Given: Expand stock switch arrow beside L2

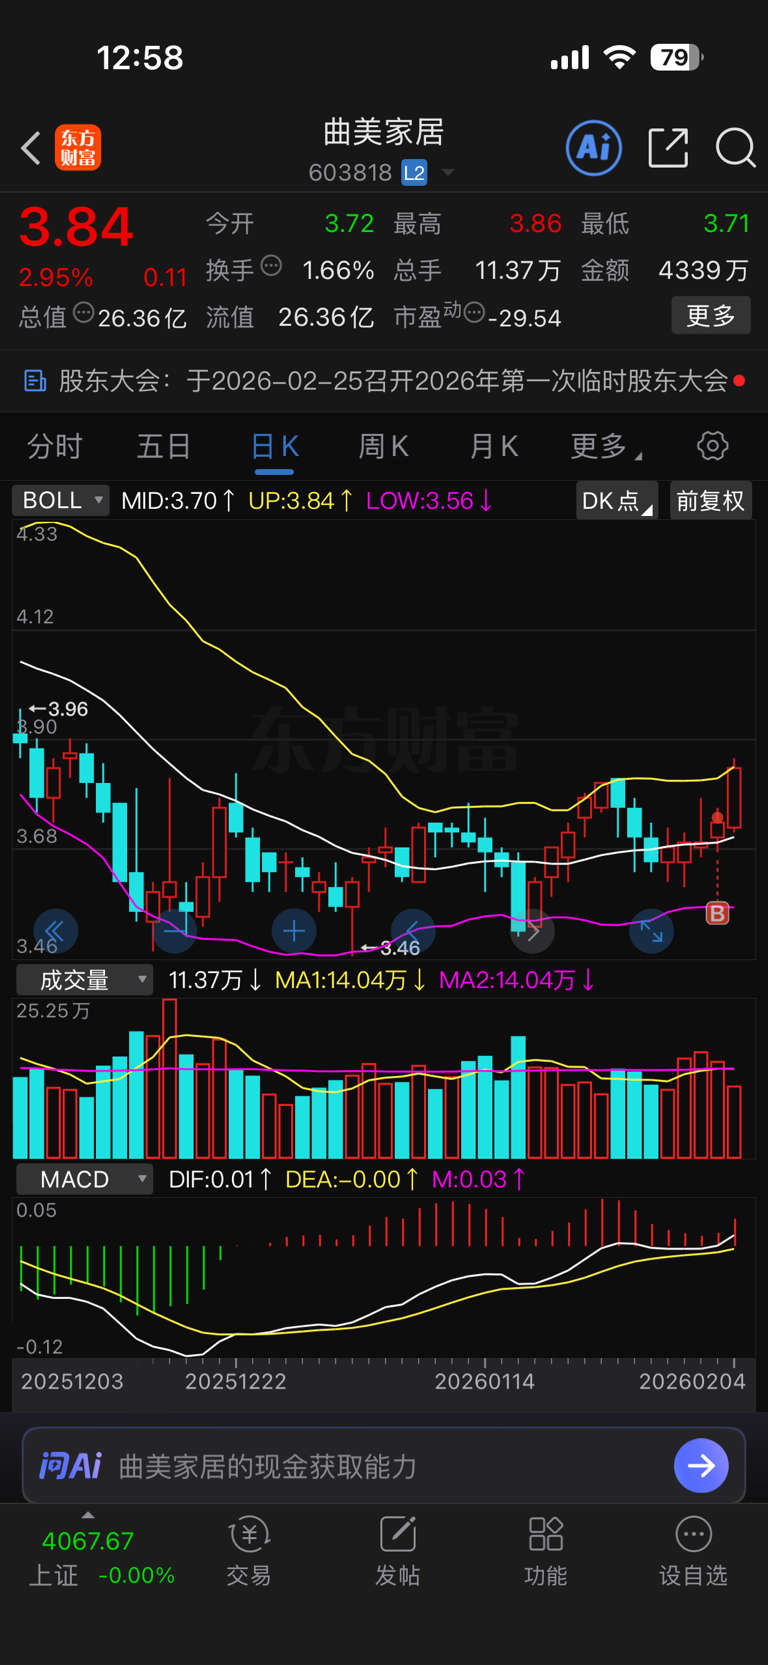Looking at the screenshot, I should [448, 173].
